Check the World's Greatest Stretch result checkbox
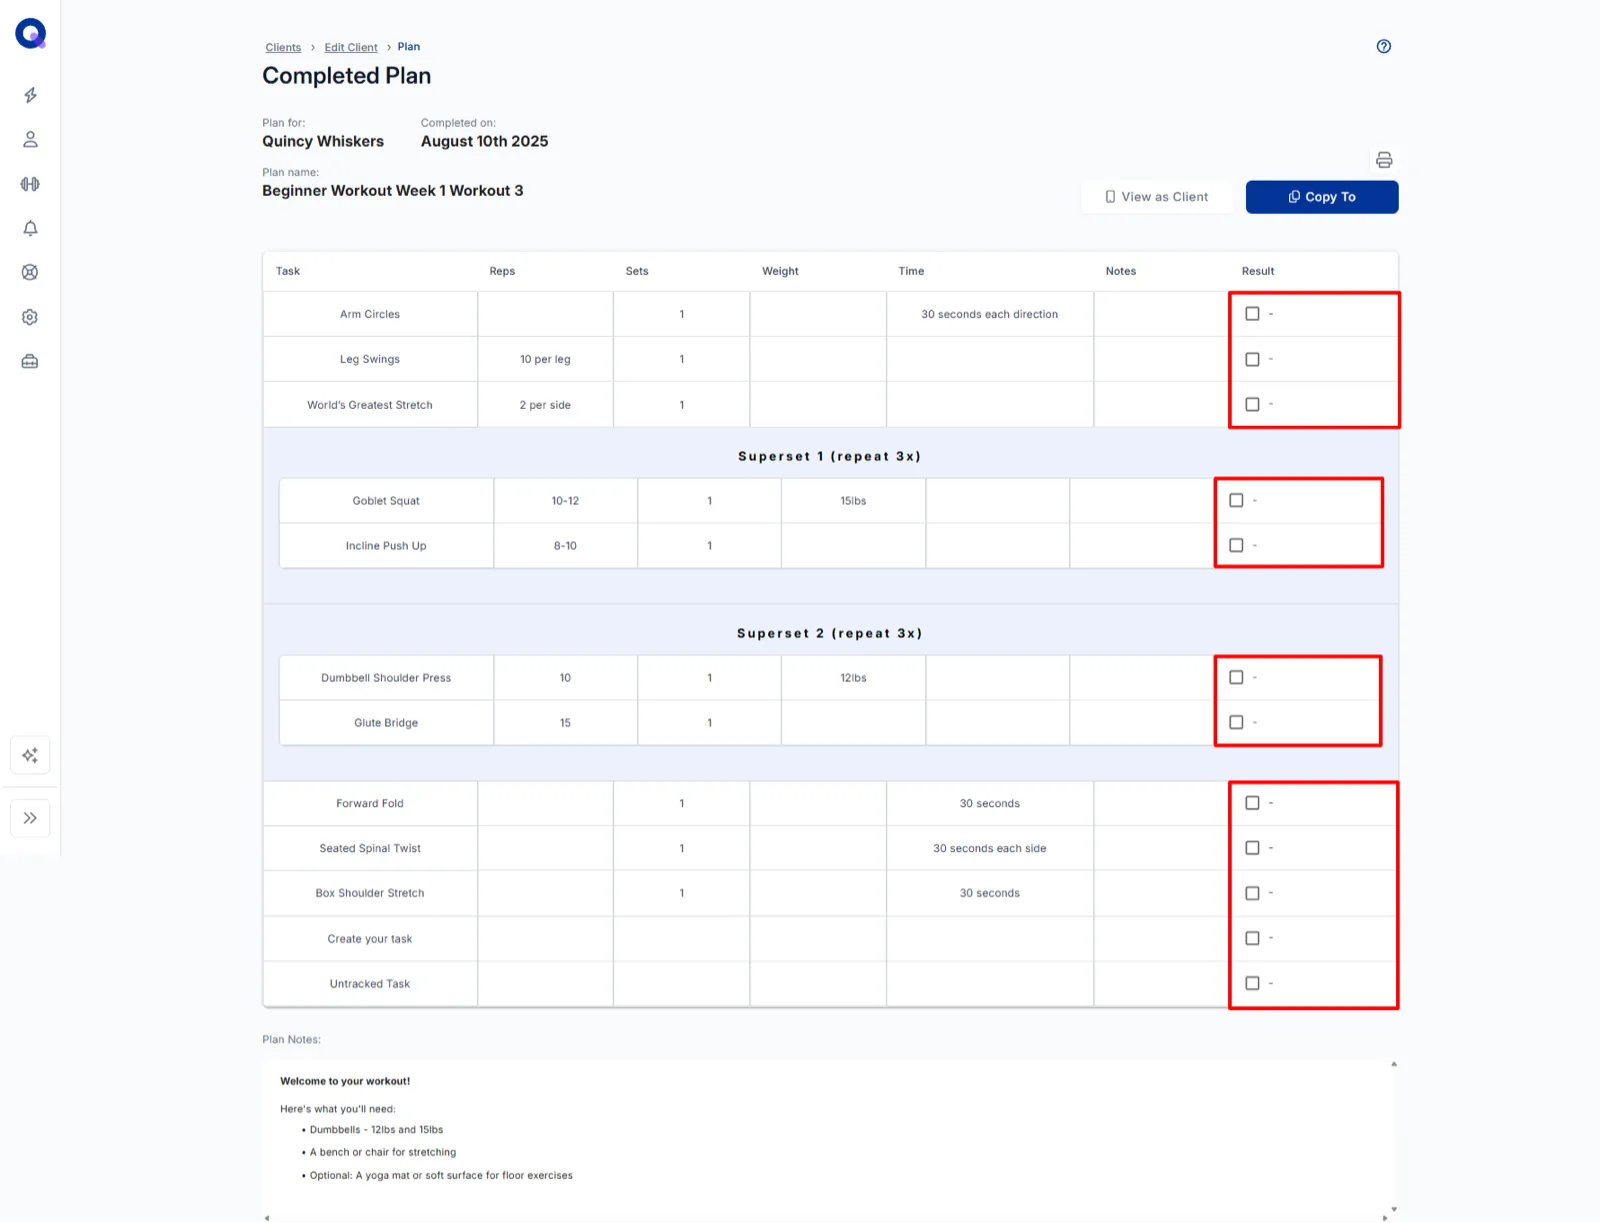The width and height of the screenshot is (1600, 1223). tap(1252, 404)
